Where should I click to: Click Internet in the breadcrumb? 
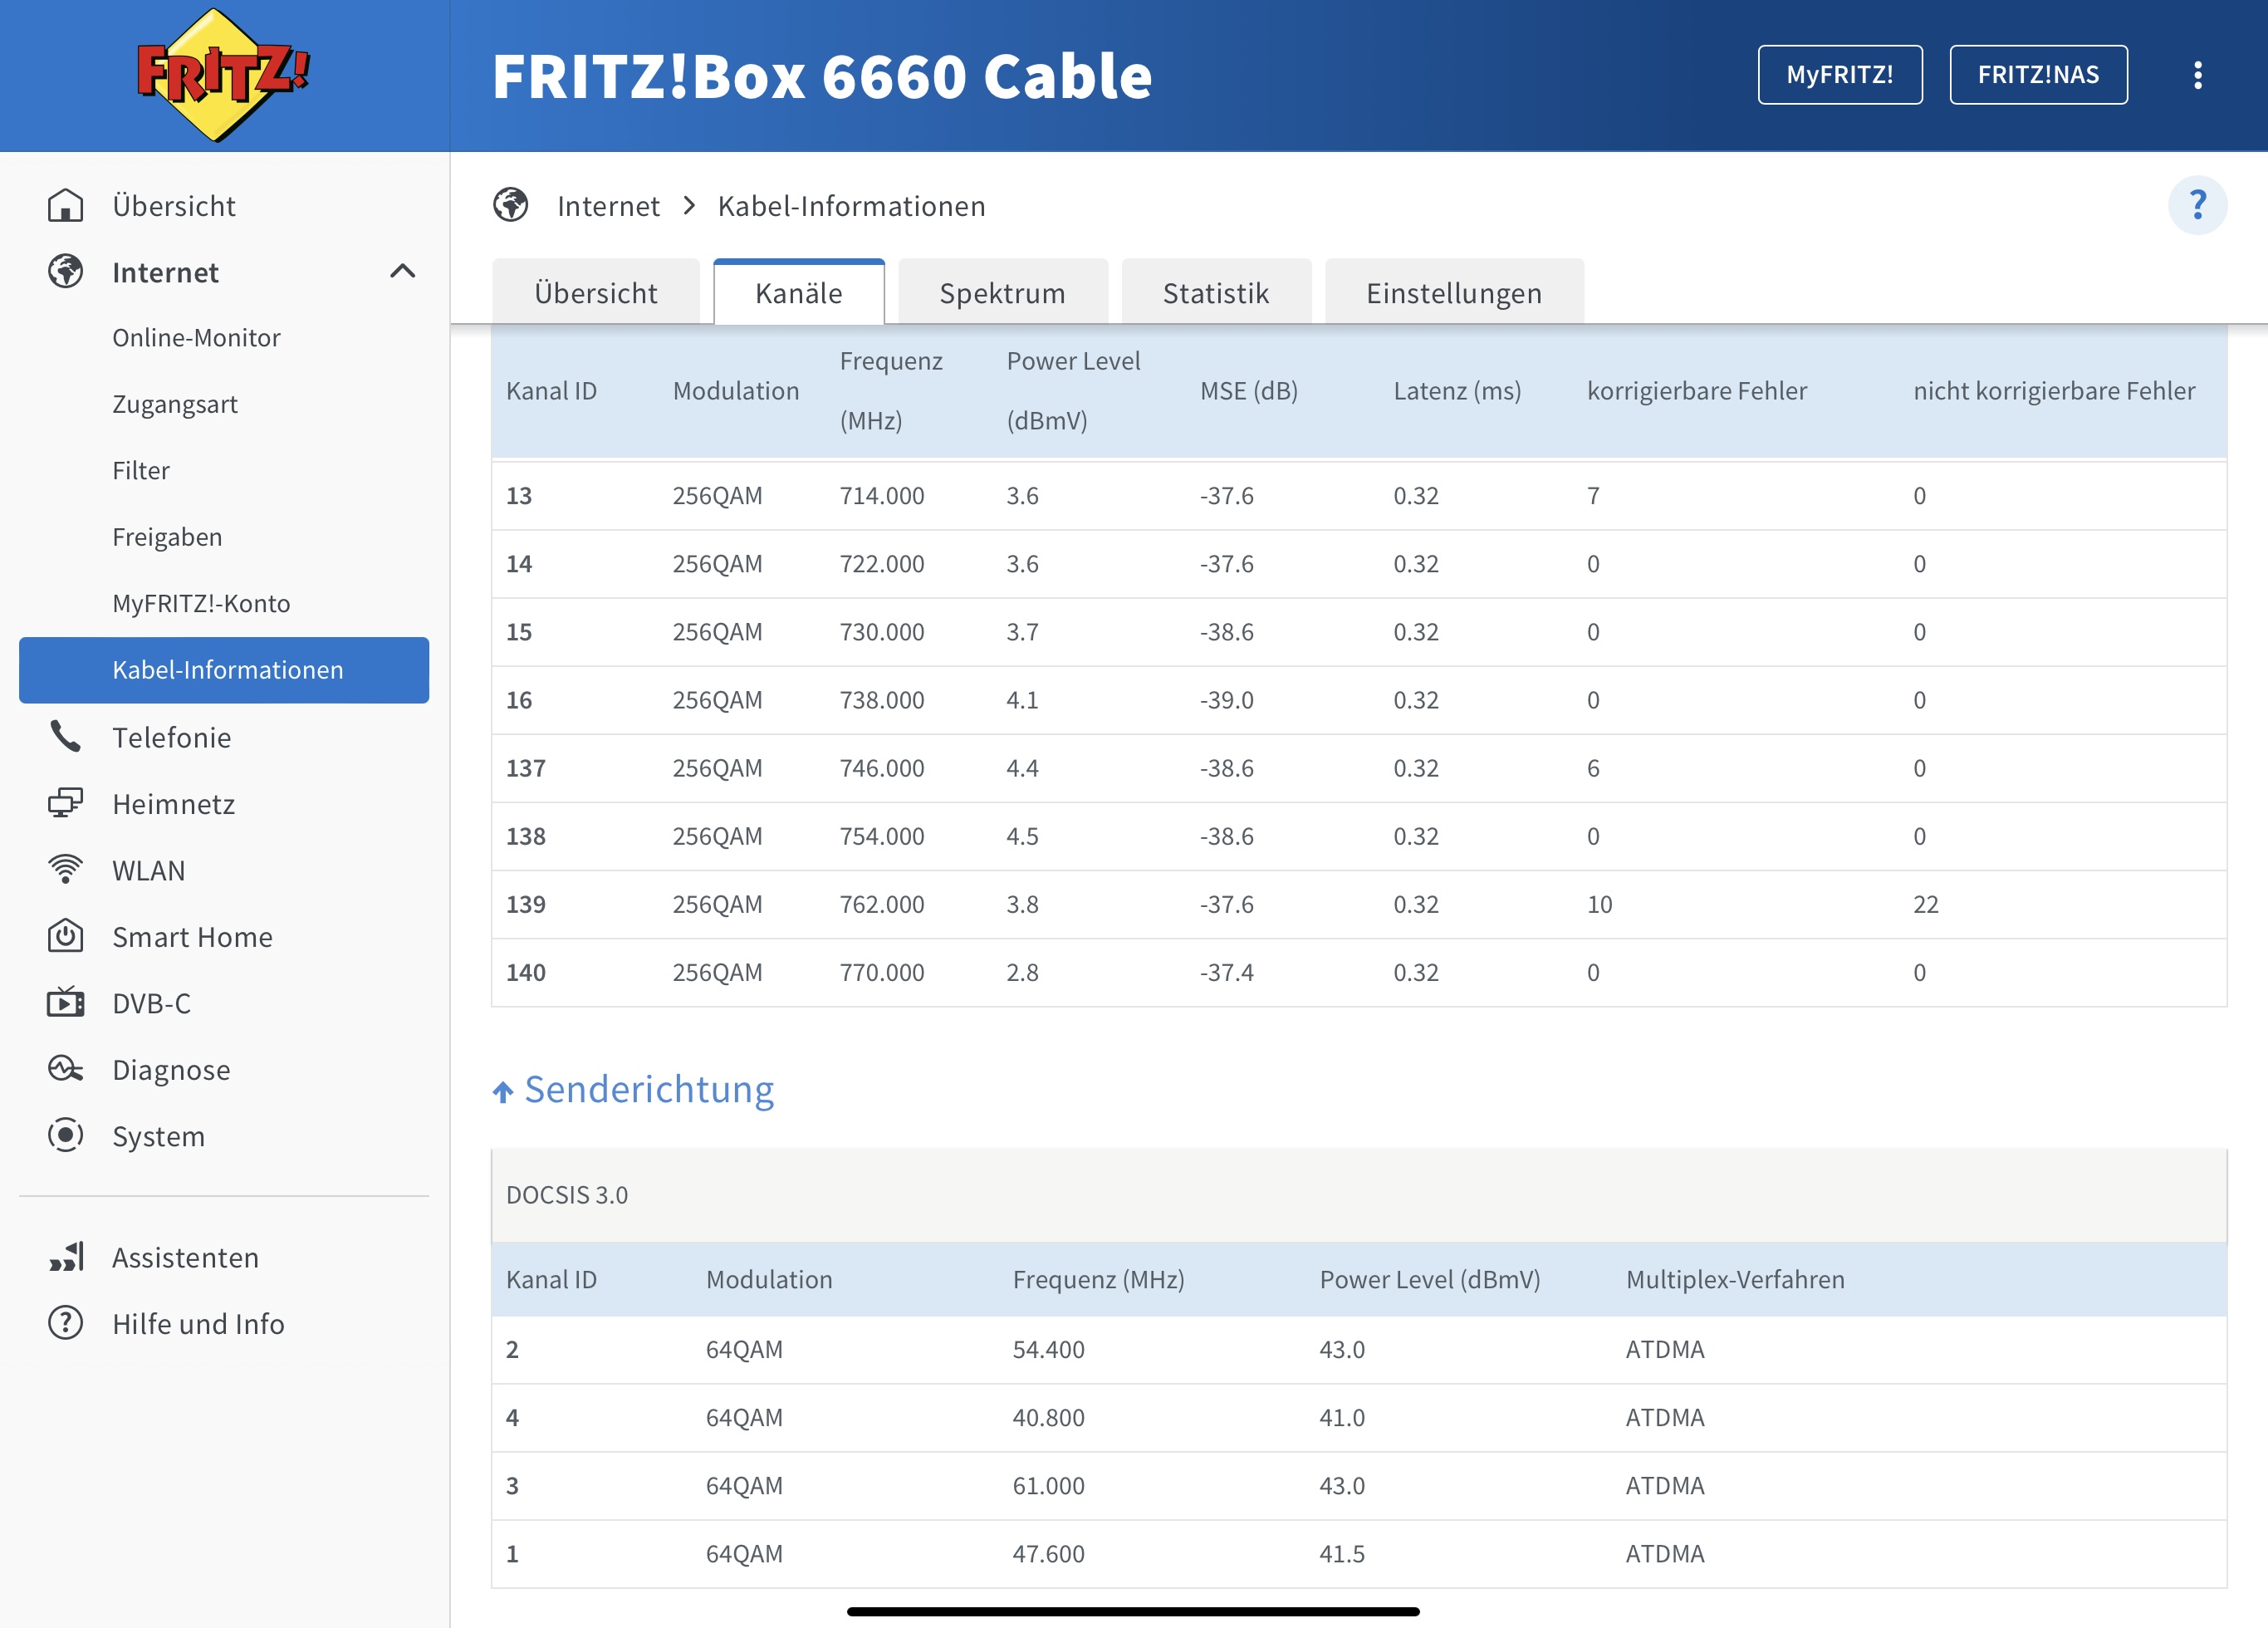608,206
